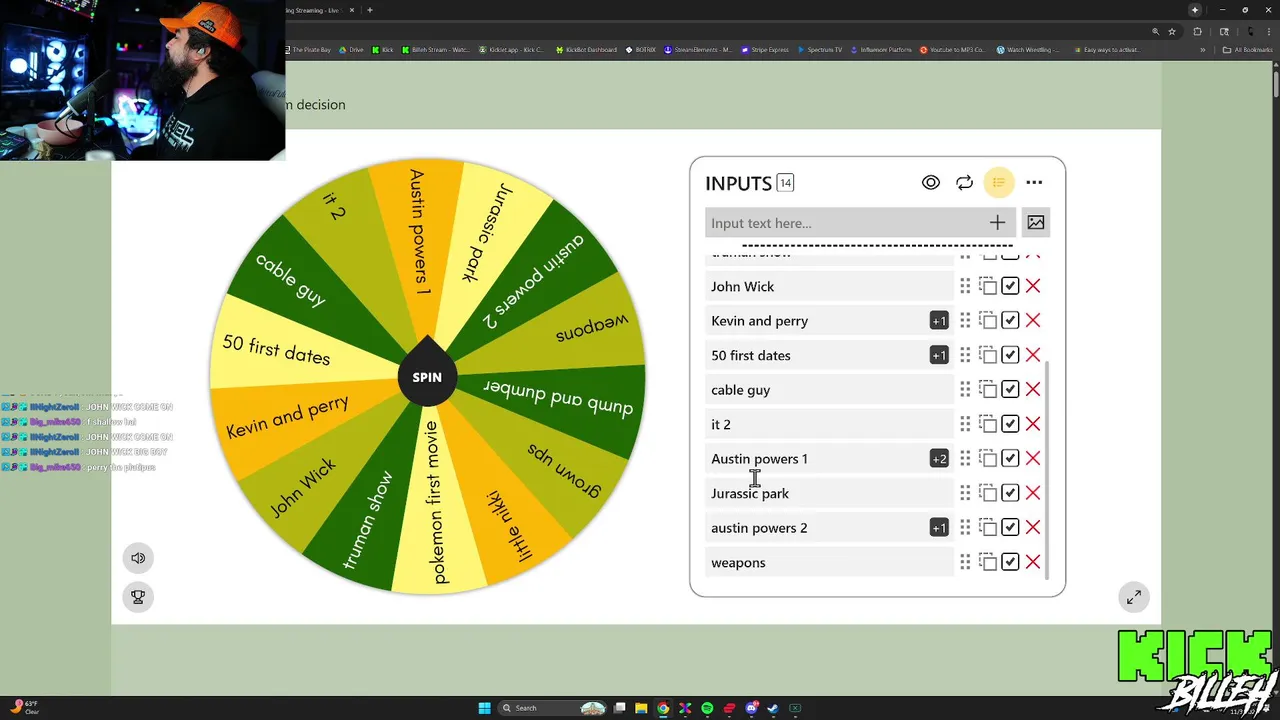Mute the wheel sound via speaker icon
Screen dimensions: 1280x720
pos(138,558)
